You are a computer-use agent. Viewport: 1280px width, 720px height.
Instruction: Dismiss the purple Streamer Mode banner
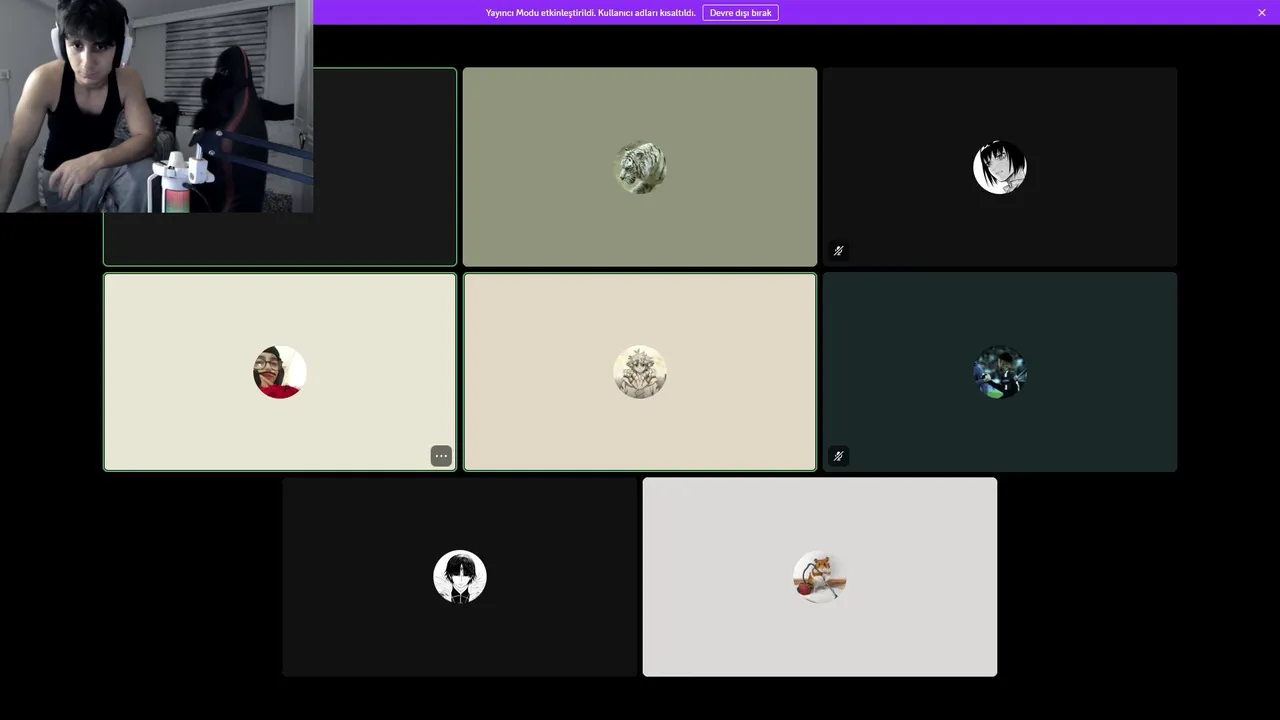coord(1262,13)
